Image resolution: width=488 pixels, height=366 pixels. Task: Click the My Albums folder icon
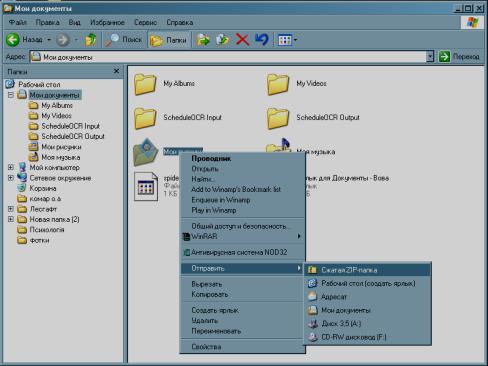tap(145, 84)
